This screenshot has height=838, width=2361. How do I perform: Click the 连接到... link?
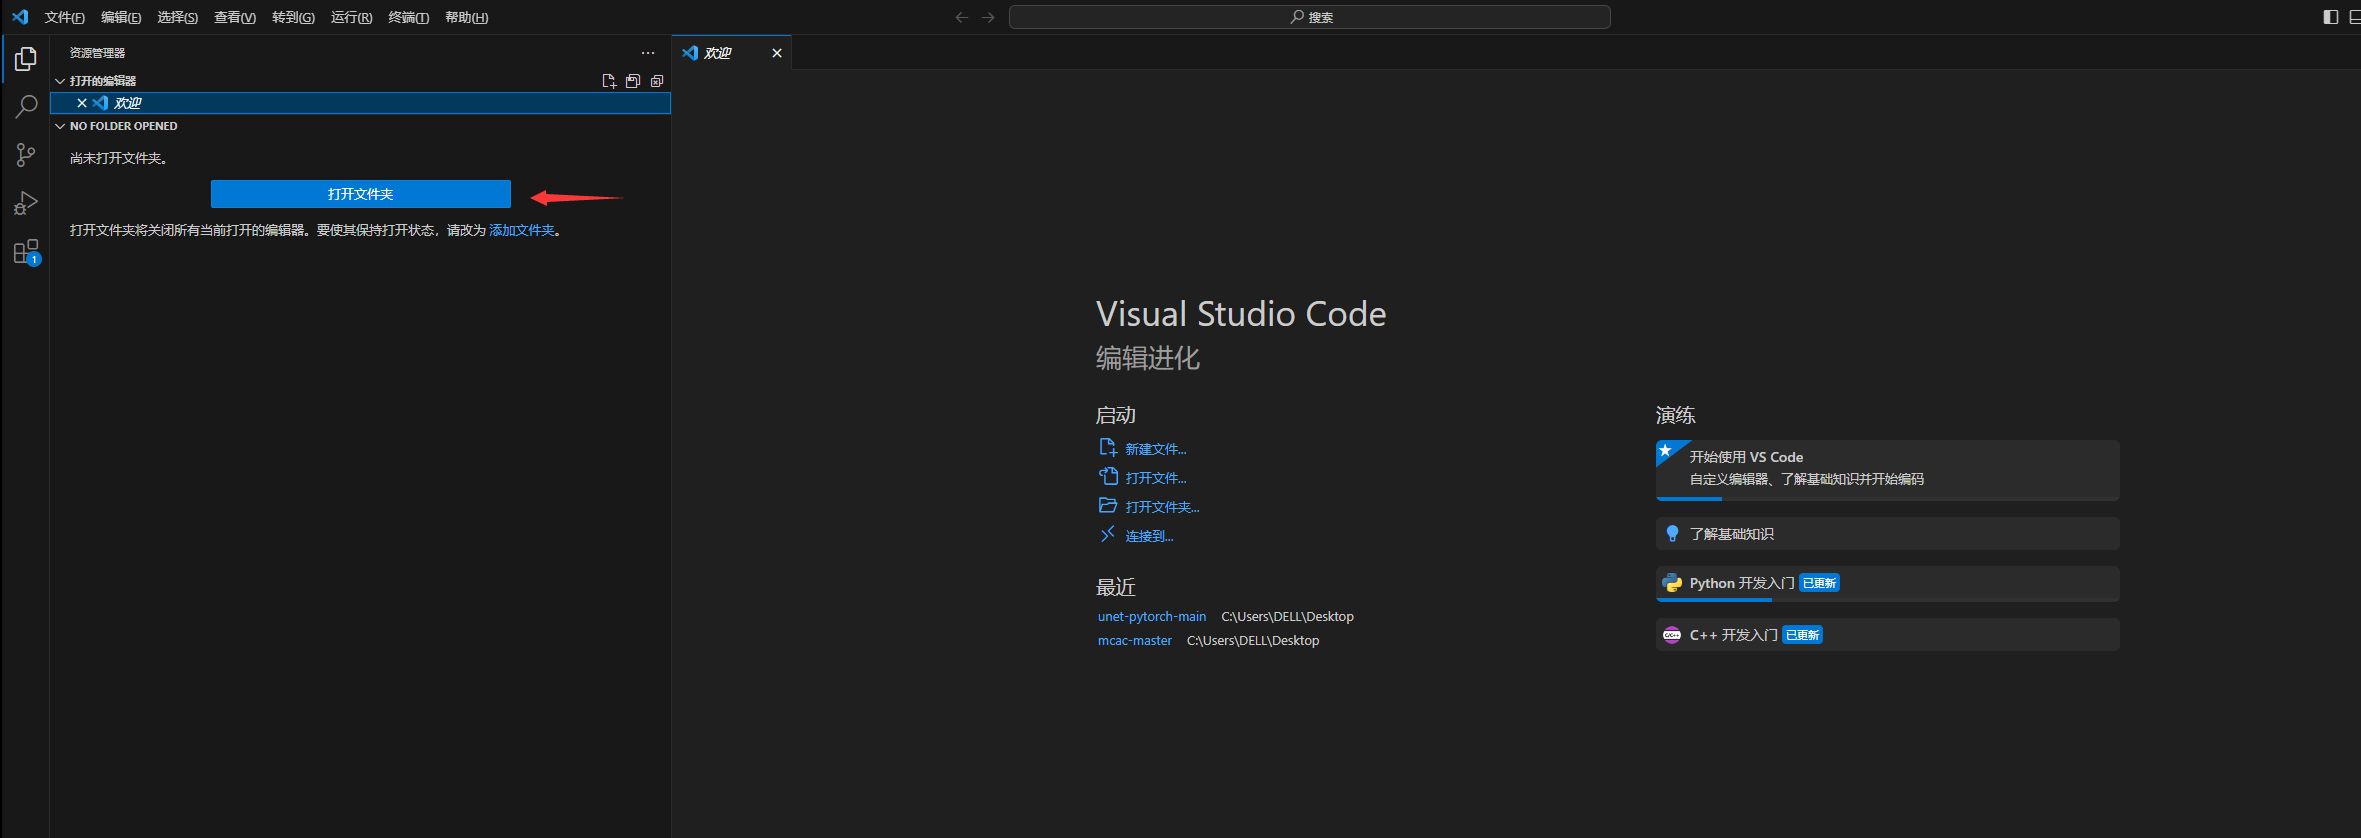1149,536
